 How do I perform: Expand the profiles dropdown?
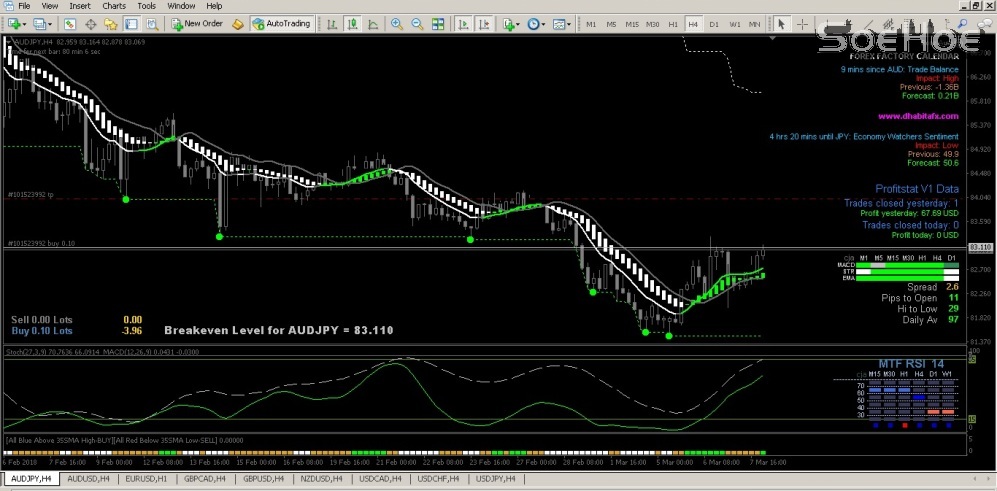click(x=40, y=23)
